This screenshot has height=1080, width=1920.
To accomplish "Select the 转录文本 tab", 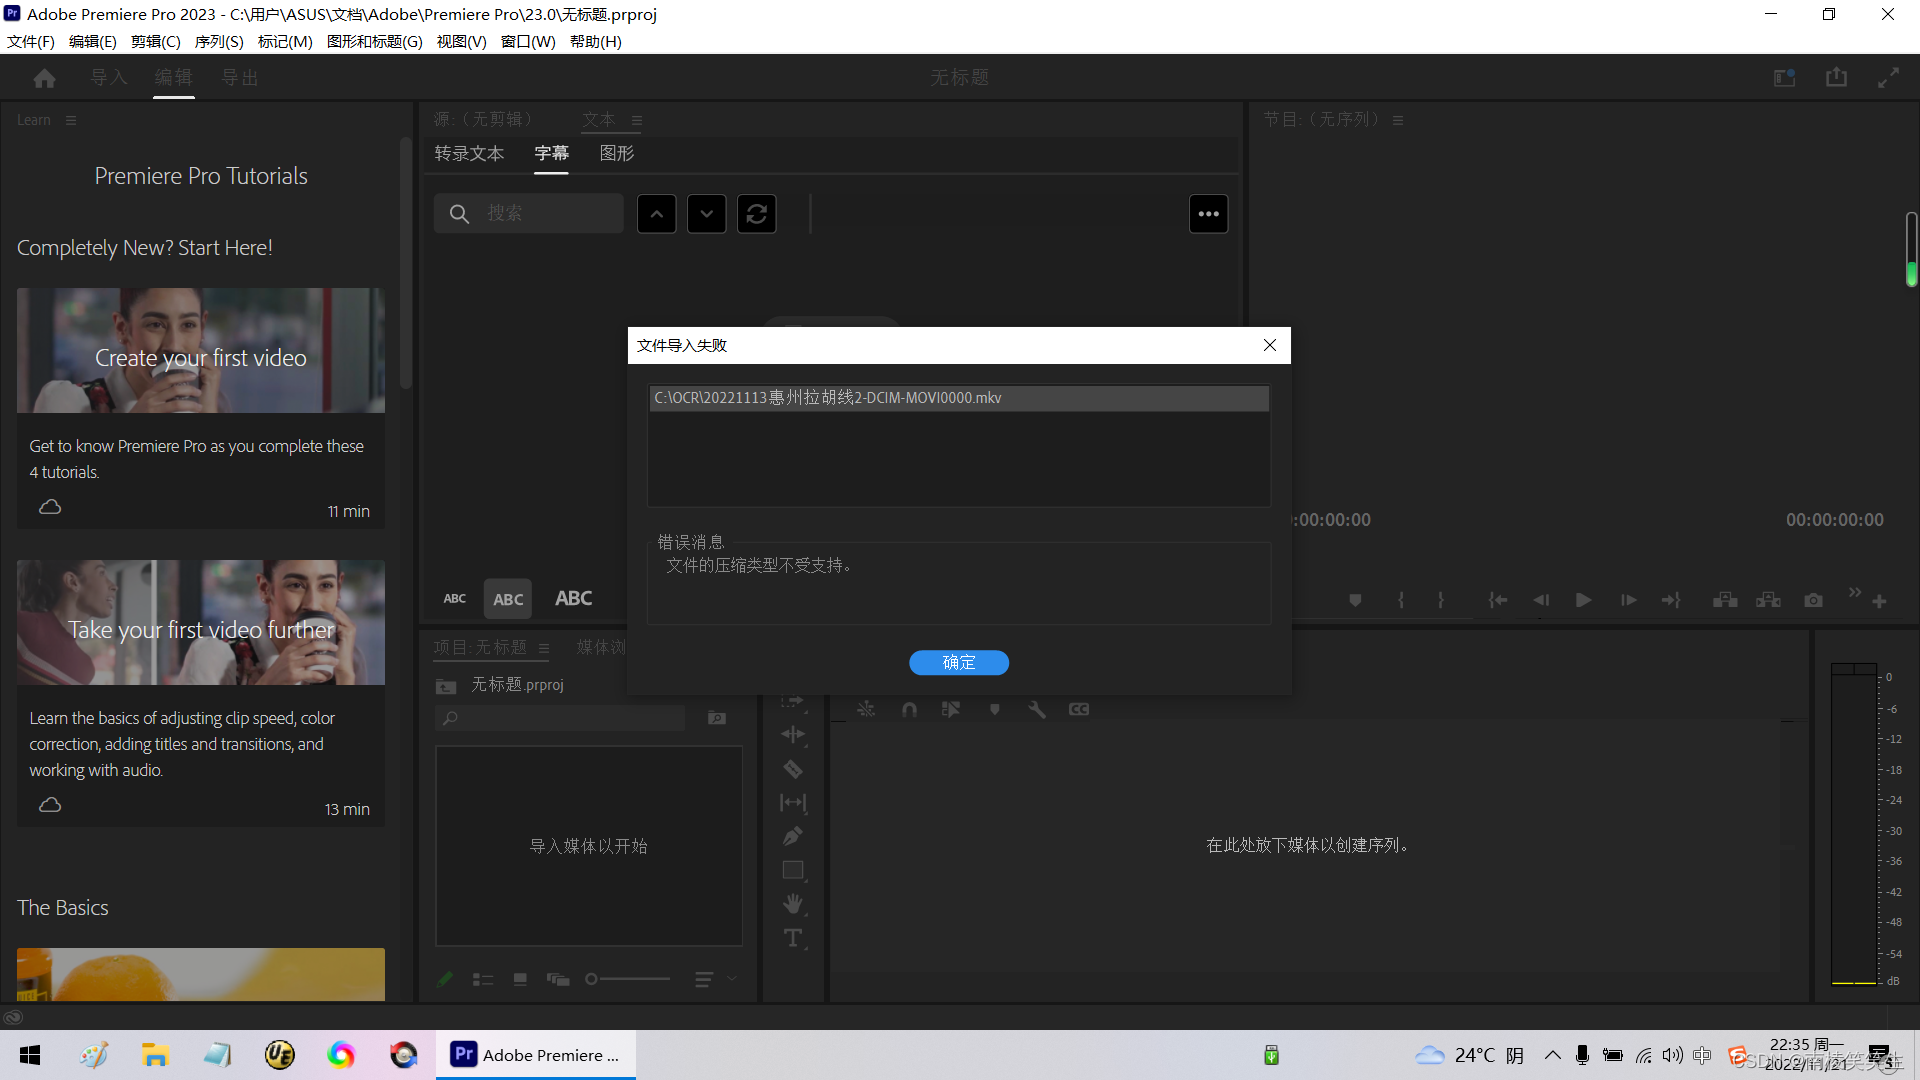I will pyautogui.click(x=469, y=153).
